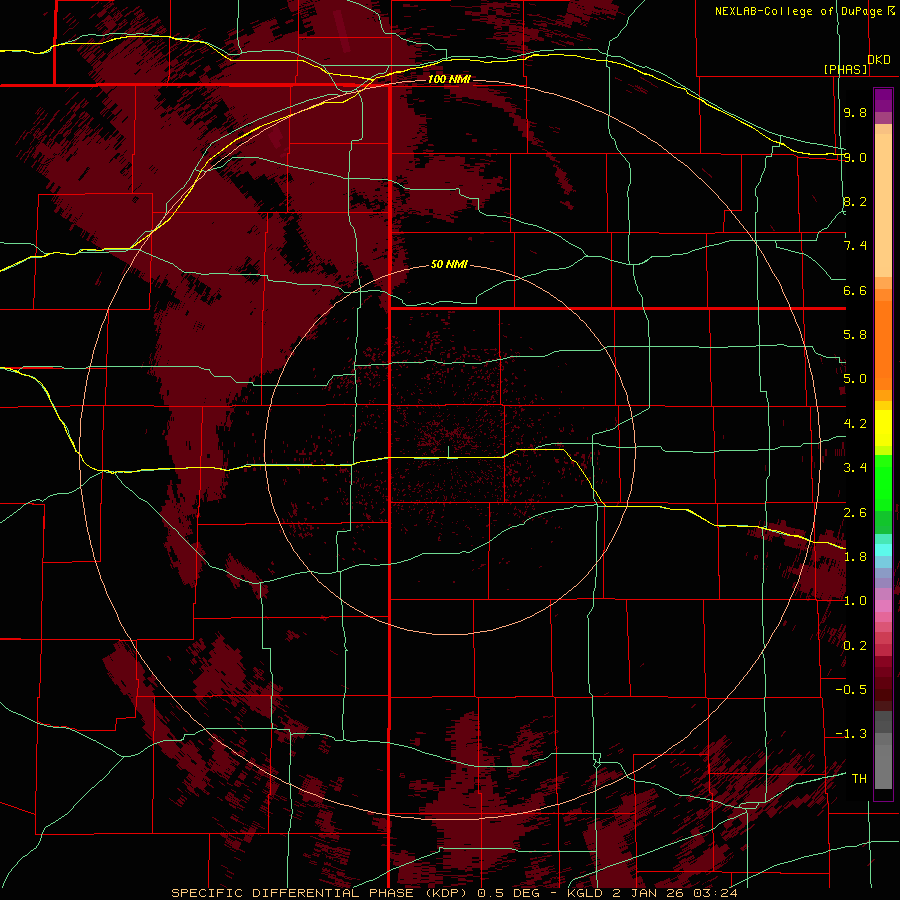Click the 100 NMI range ring label
Image resolution: width=900 pixels, height=900 pixels.
(449, 79)
